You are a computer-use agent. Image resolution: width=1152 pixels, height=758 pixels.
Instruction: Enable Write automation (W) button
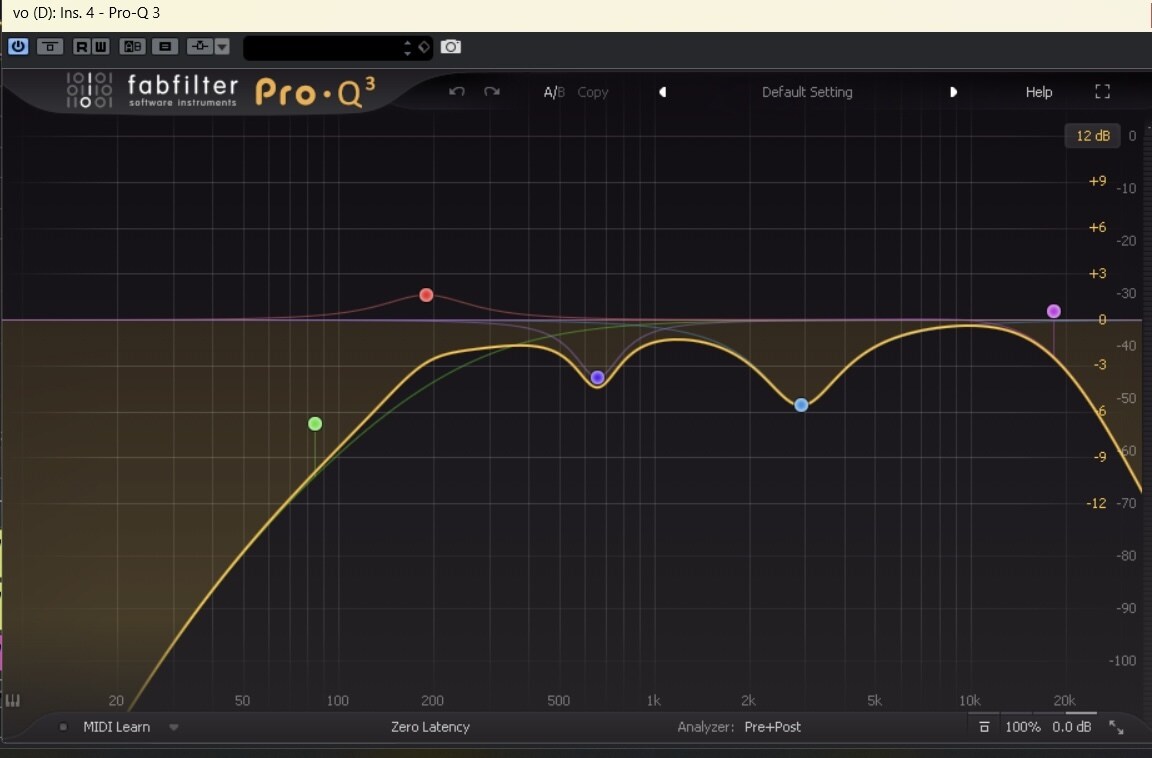coord(101,46)
